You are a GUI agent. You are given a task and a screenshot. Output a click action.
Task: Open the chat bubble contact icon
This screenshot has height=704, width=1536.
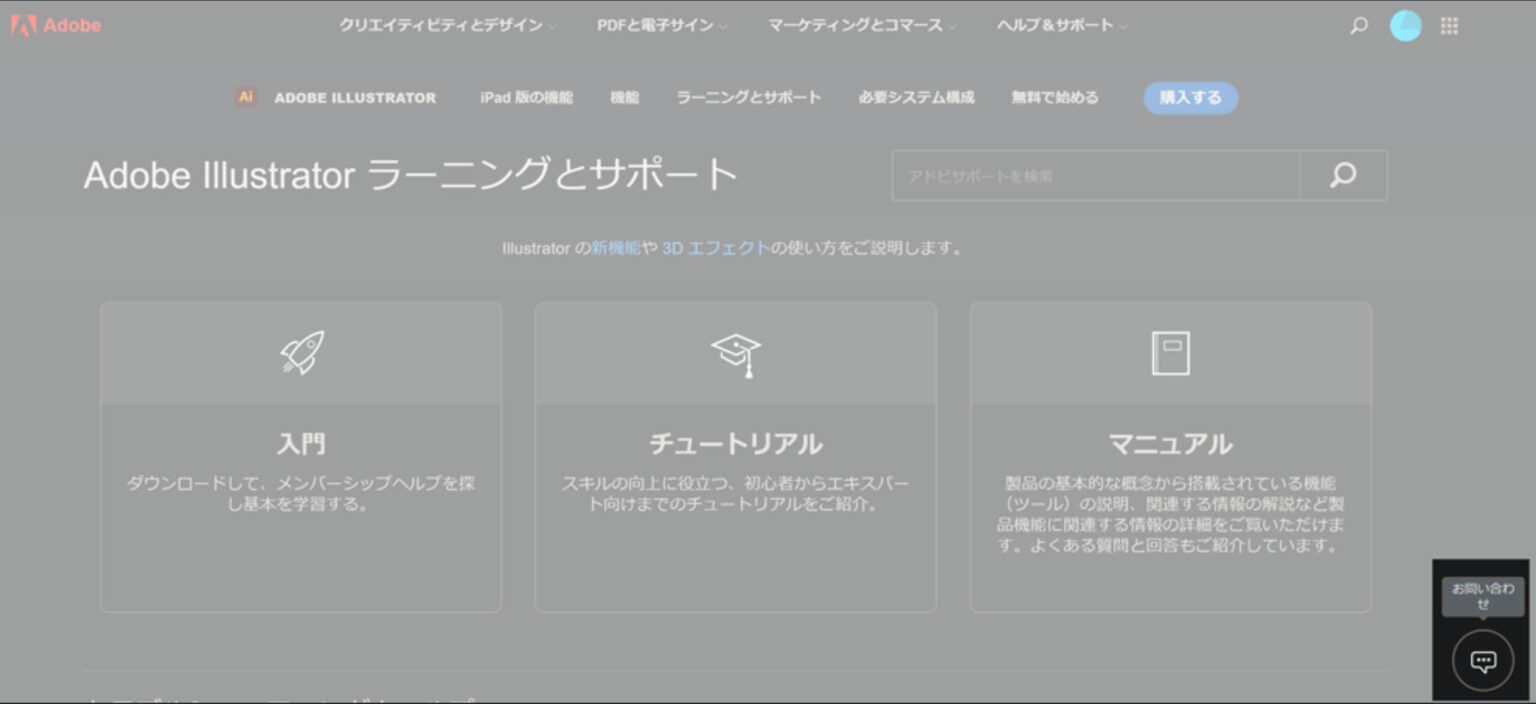(x=1483, y=661)
